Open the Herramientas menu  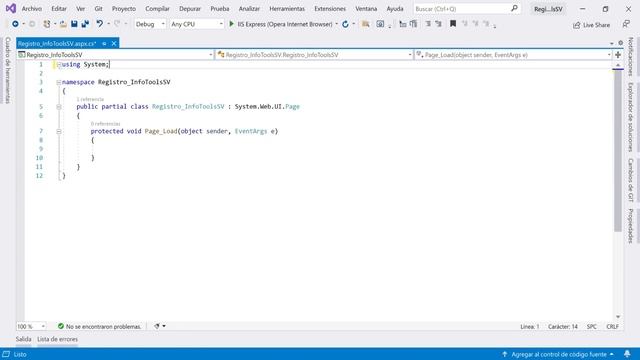tap(287, 9)
